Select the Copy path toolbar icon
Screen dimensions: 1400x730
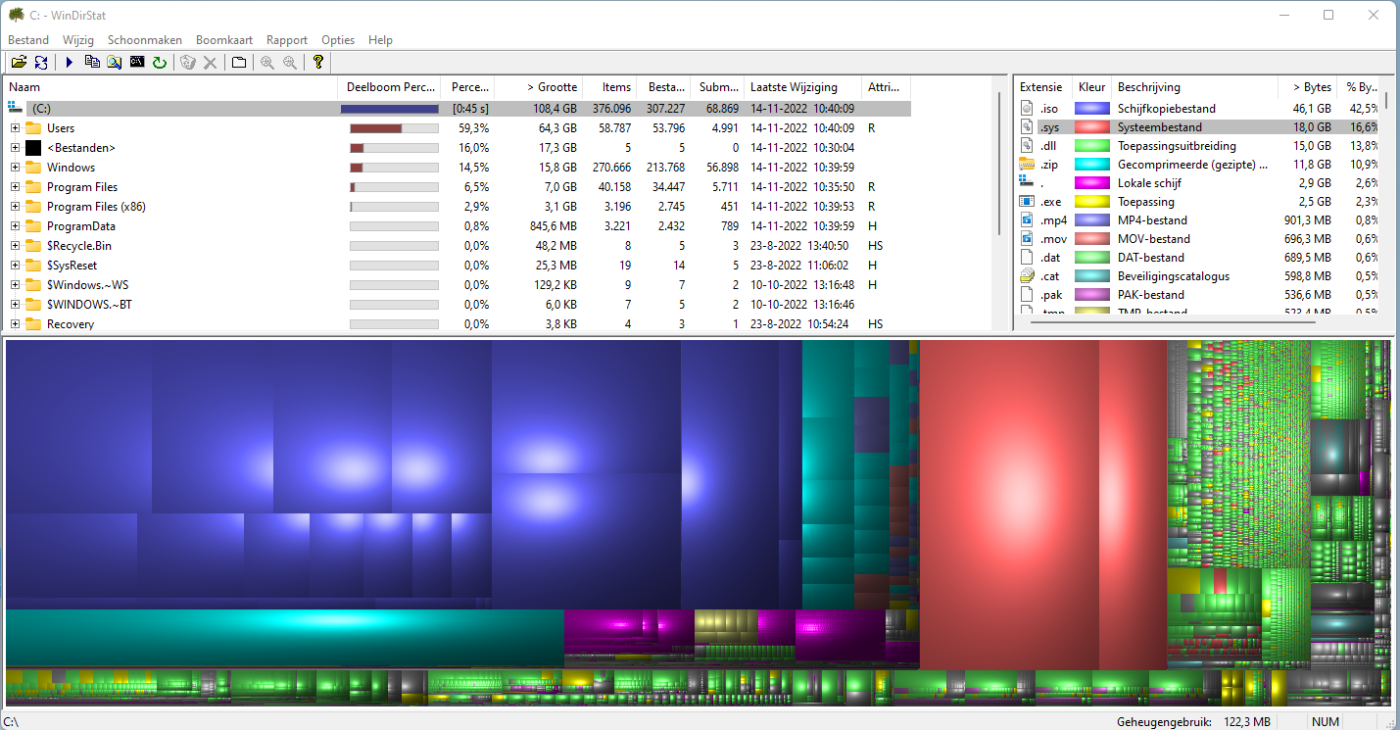pyautogui.click(x=92, y=61)
